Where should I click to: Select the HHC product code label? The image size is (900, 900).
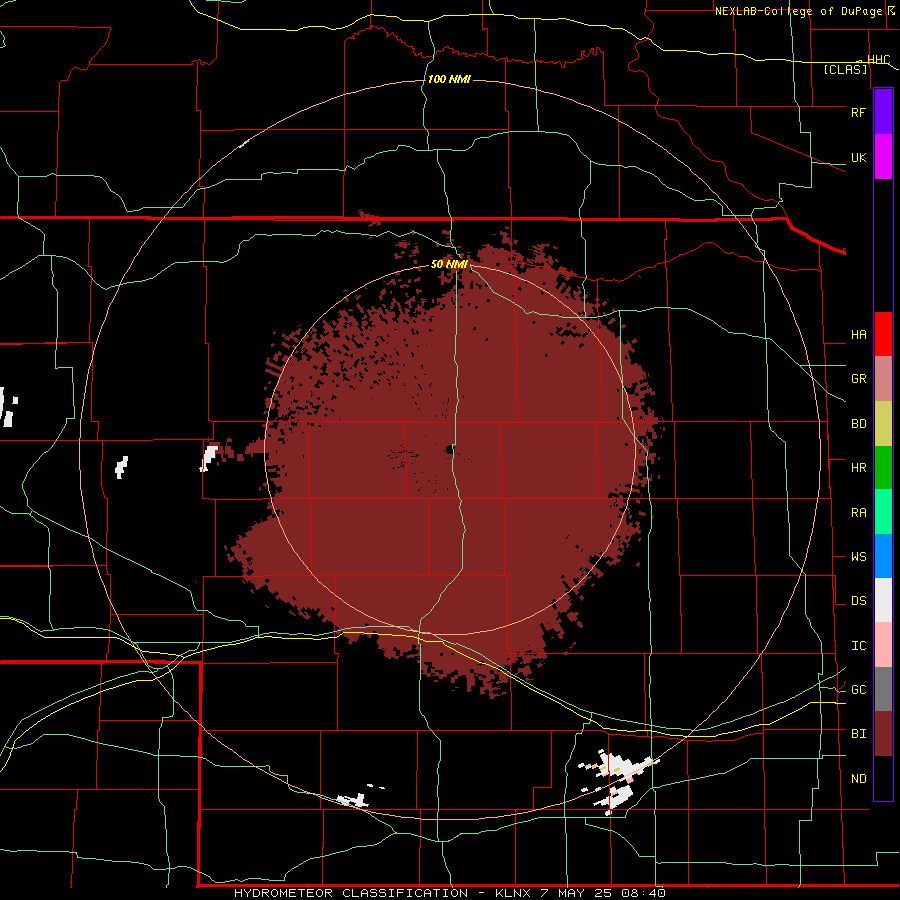pos(878,60)
